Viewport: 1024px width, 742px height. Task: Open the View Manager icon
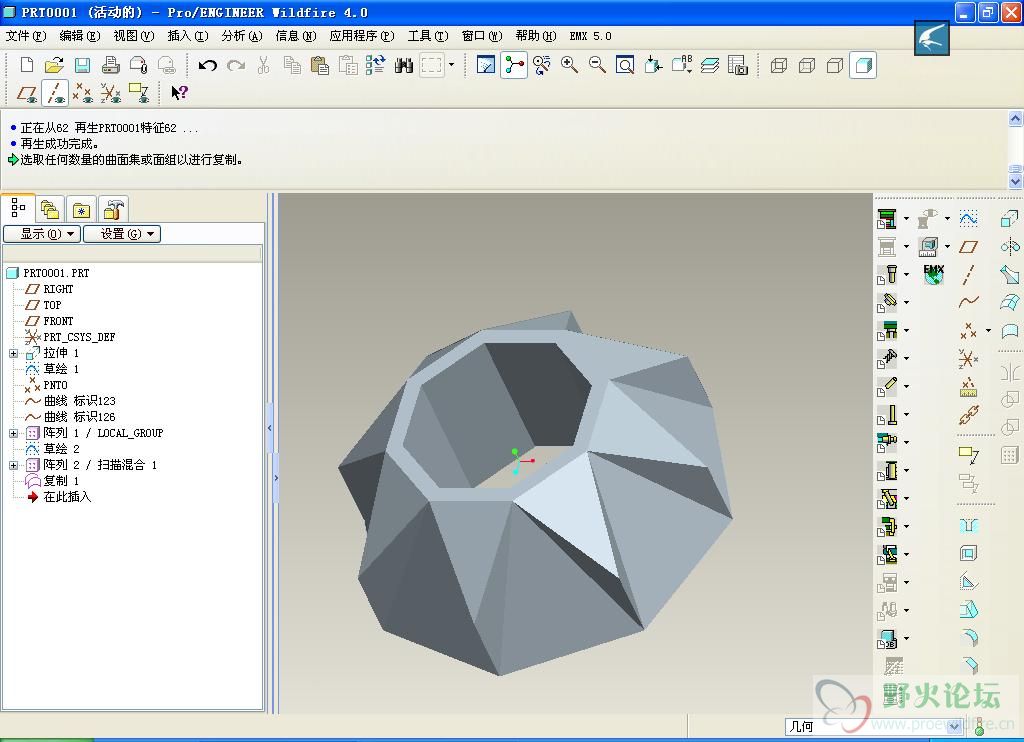click(x=737, y=65)
